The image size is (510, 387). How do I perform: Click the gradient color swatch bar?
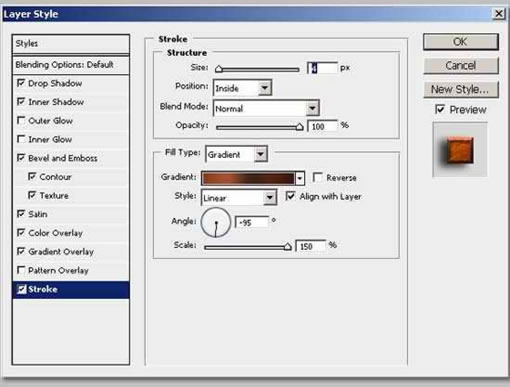click(248, 178)
